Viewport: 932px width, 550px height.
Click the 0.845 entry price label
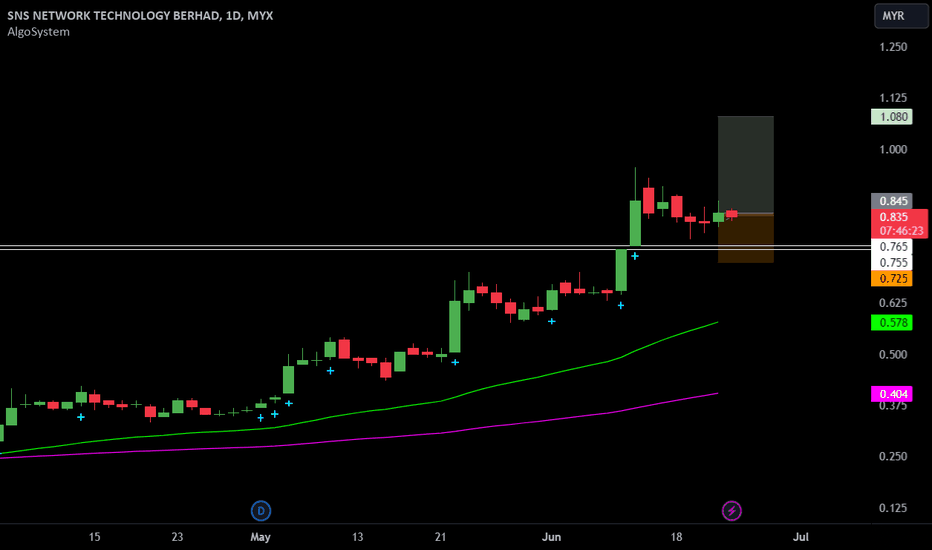(x=892, y=201)
